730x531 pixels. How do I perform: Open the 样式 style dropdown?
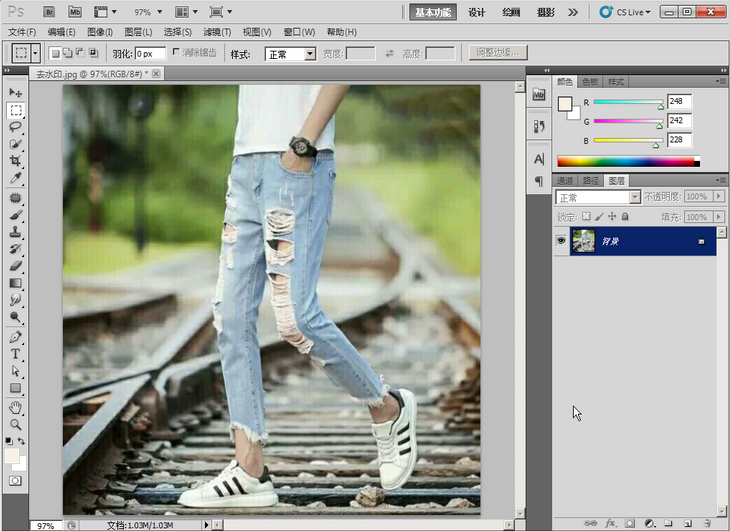(x=290, y=54)
